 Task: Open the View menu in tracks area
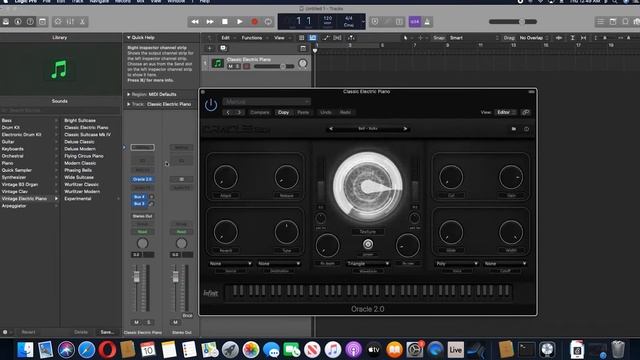pyautogui.click(x=279, y=38)
